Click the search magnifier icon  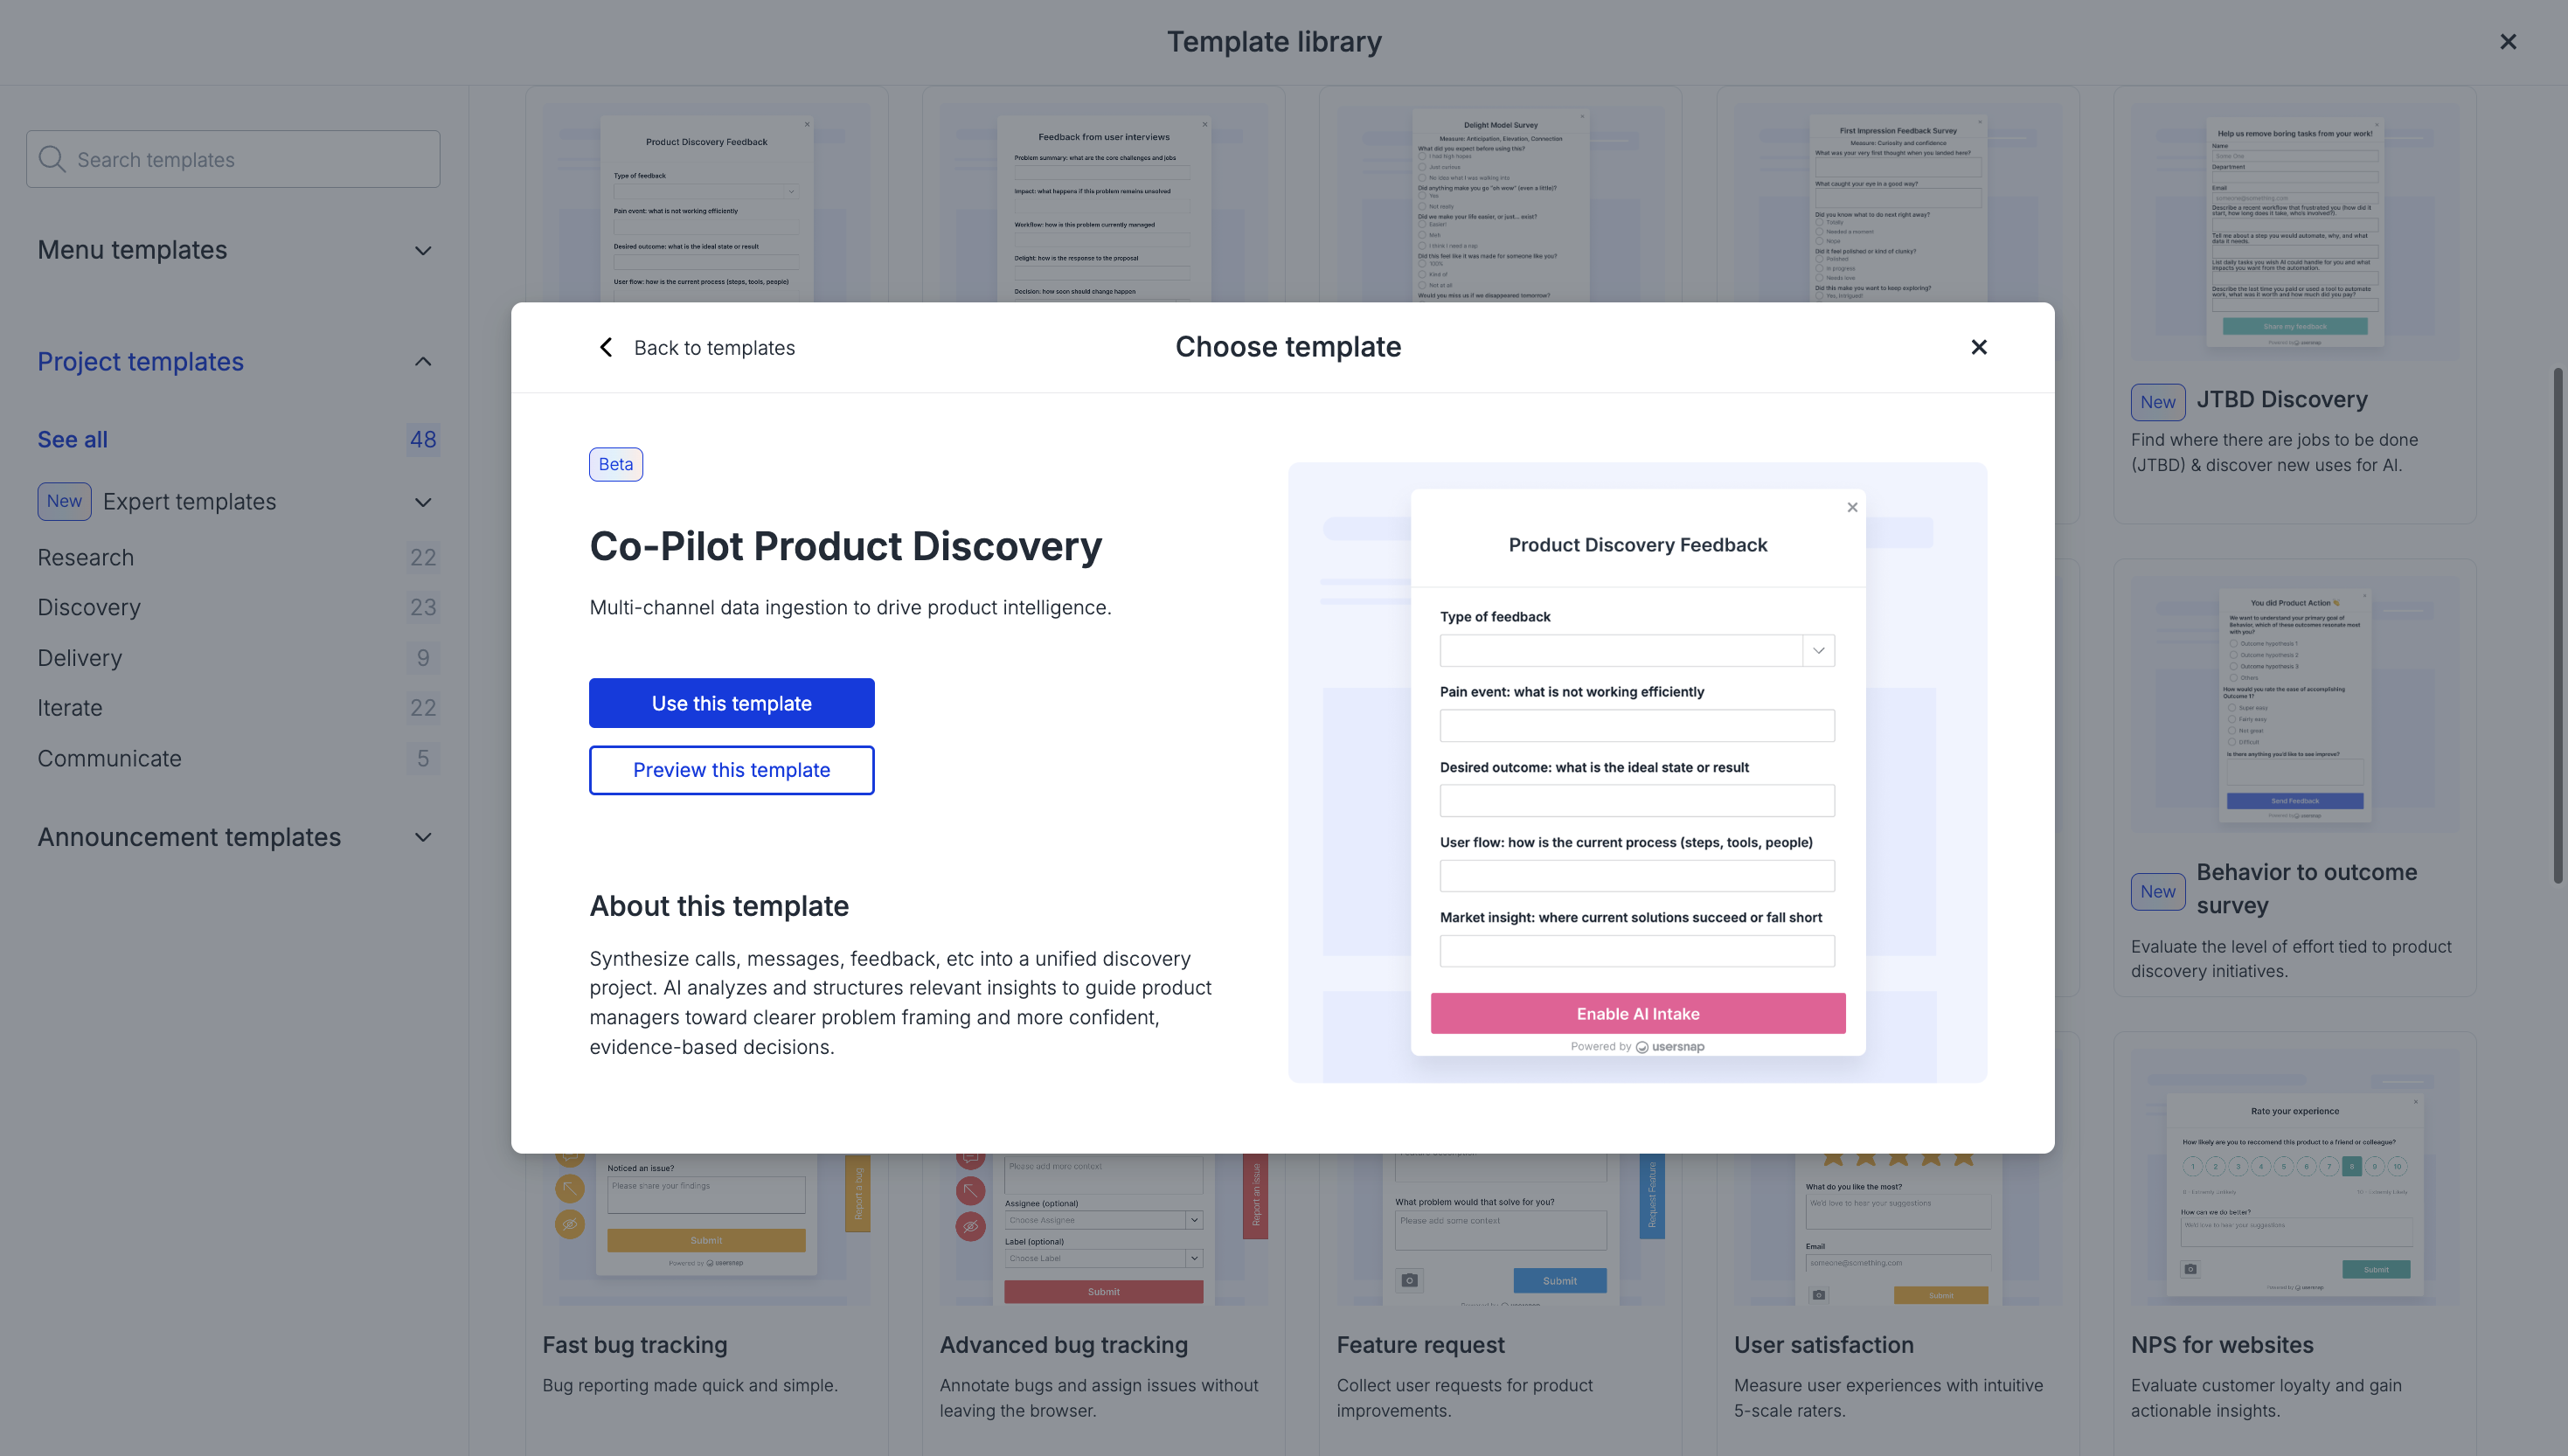[52, 160]
